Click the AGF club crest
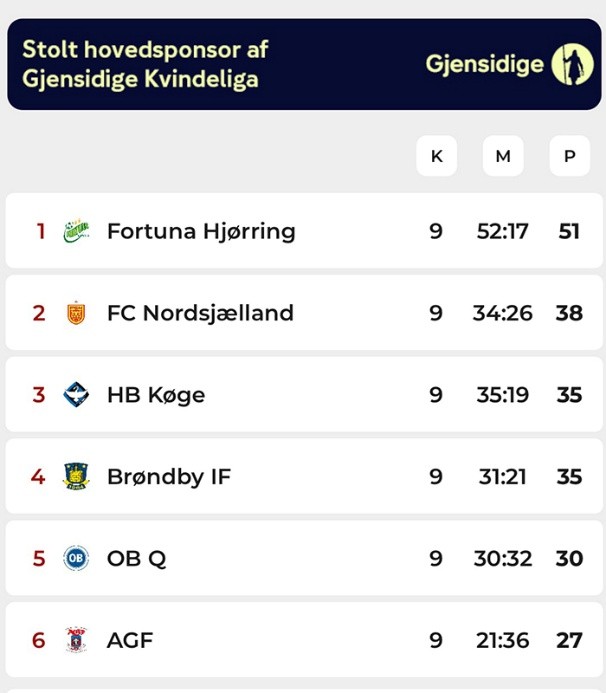Screen dimensions: 606x693 [x=76, y=640]
